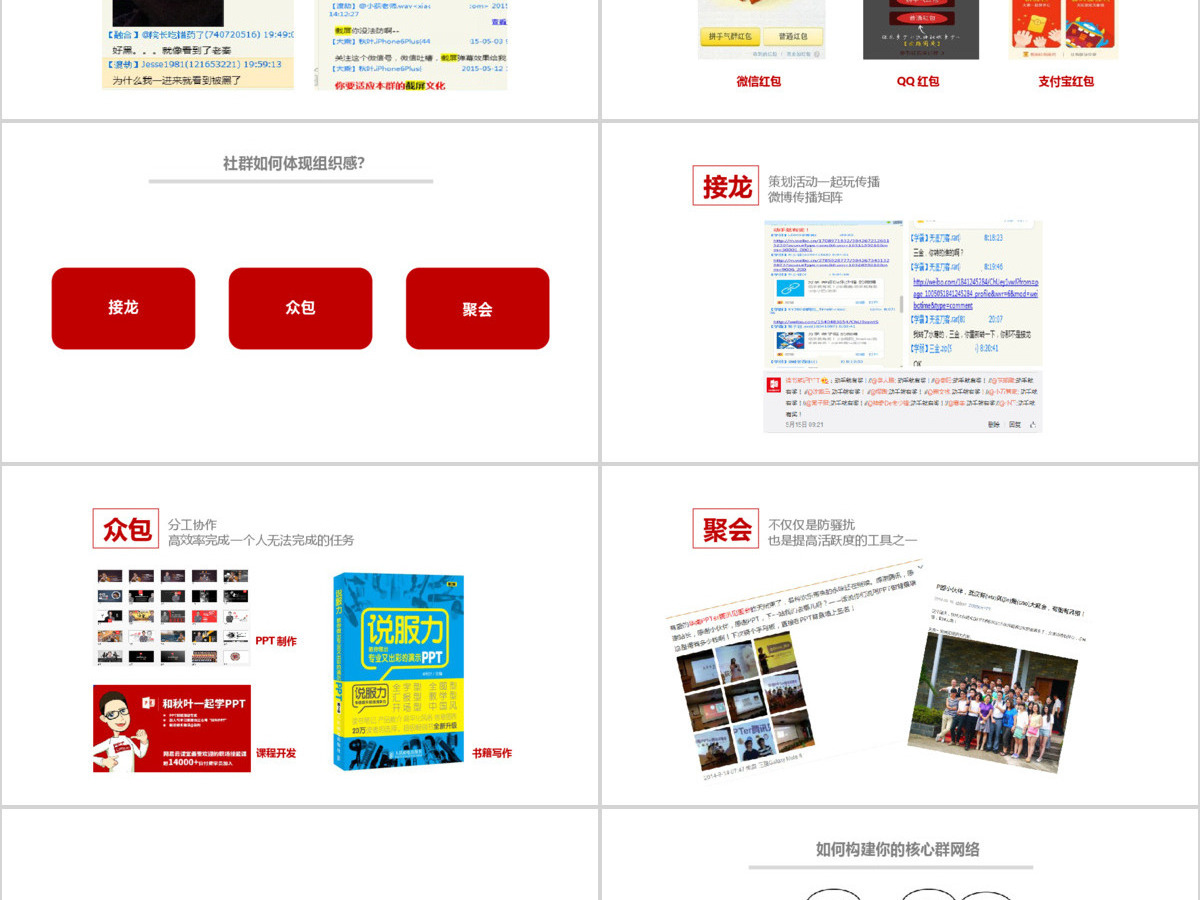The width and height of the screenshot is (1200, 900).
Task: Open the PPT slides thumbnail grid image
Action: [x=172, y=617]
